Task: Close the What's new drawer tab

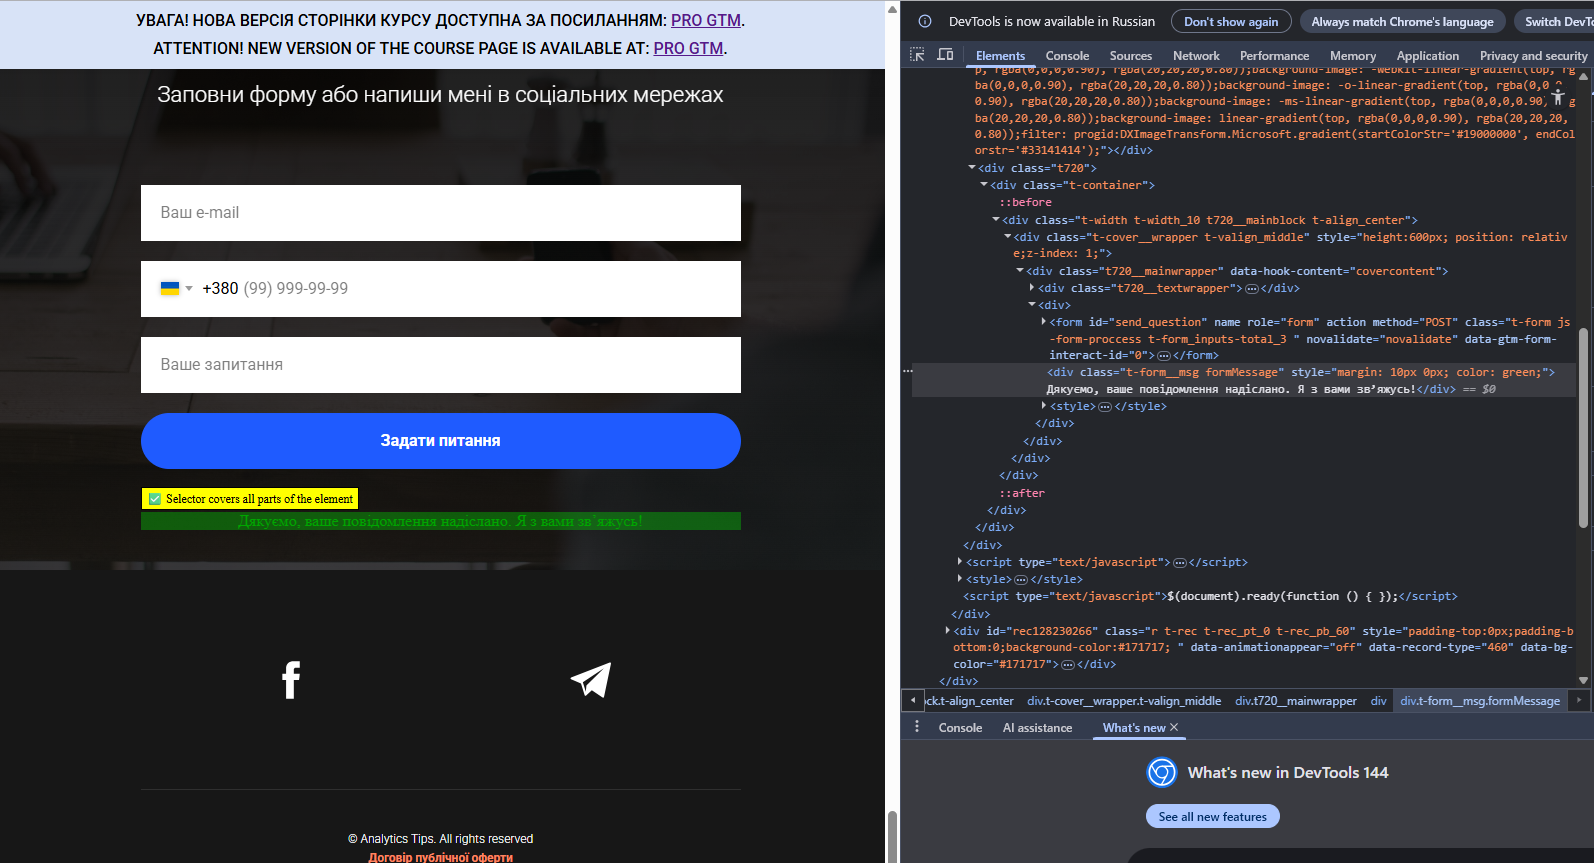Action: 1174,727
